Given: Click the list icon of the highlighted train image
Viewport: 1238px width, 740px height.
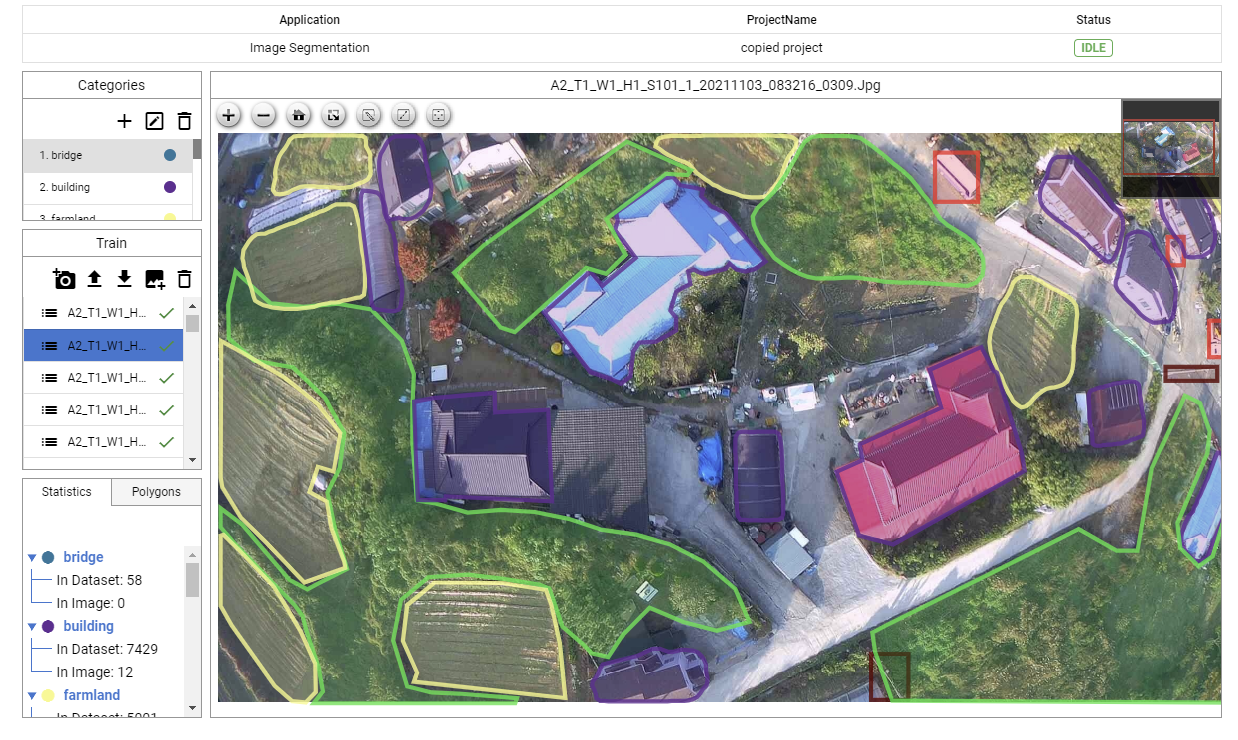Looking at the screenshot, I should 48,345.
